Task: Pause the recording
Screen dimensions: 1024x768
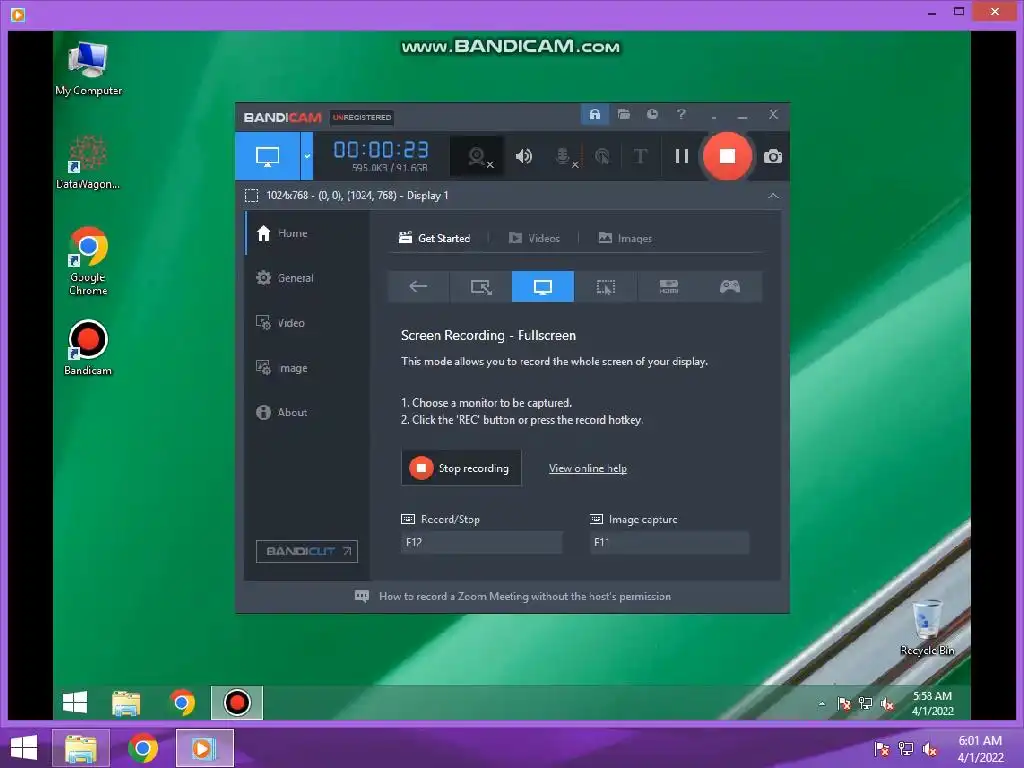Action: coord(681,156)
